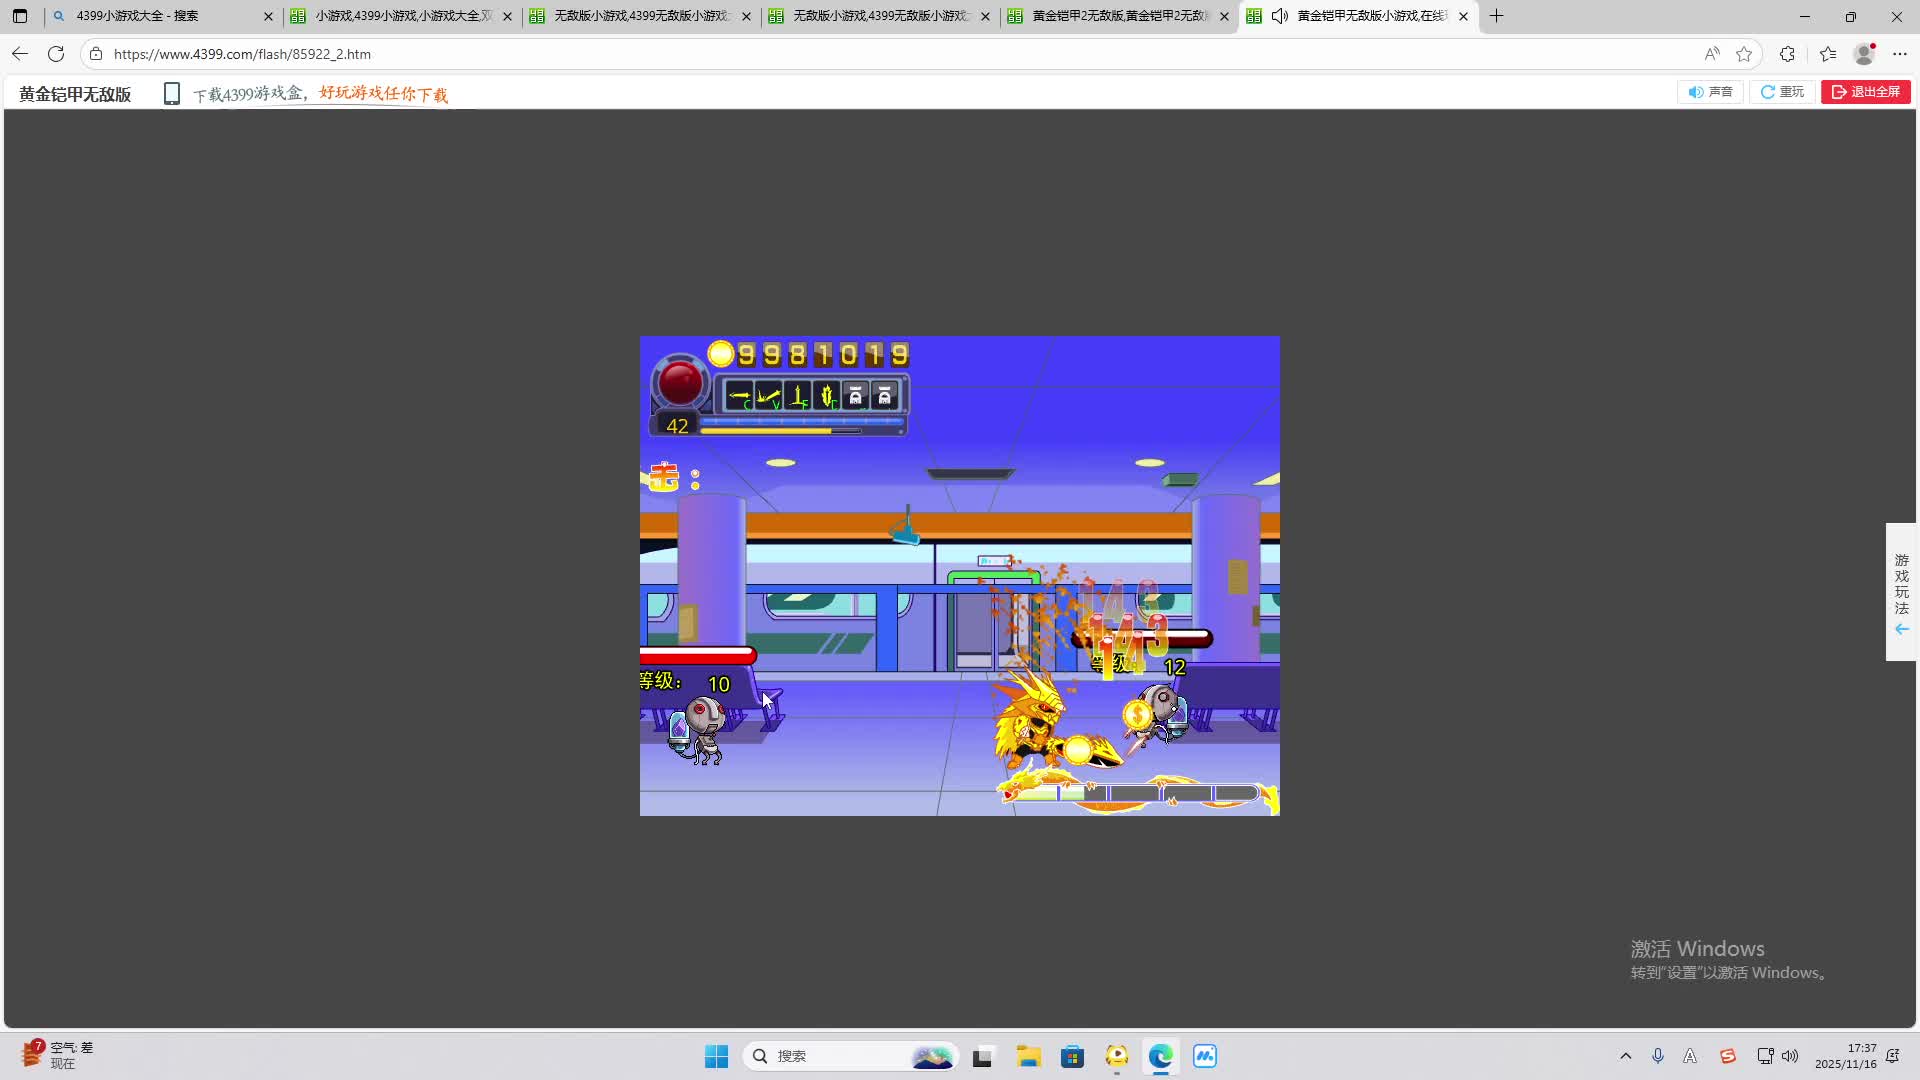Toggle game sound with 声音 button
Image resolution: width=1920 pixels, height=1080 pixels.
pos(1711,92)
